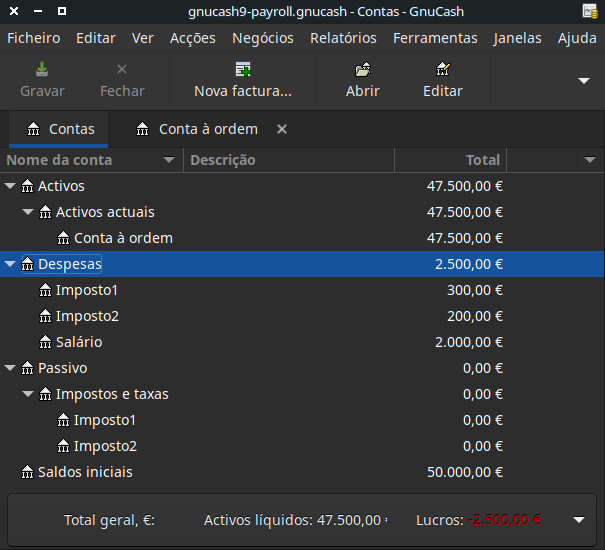Click the Editar account toolbar icon
Screen dimensions: 605x550
(442, 70)
